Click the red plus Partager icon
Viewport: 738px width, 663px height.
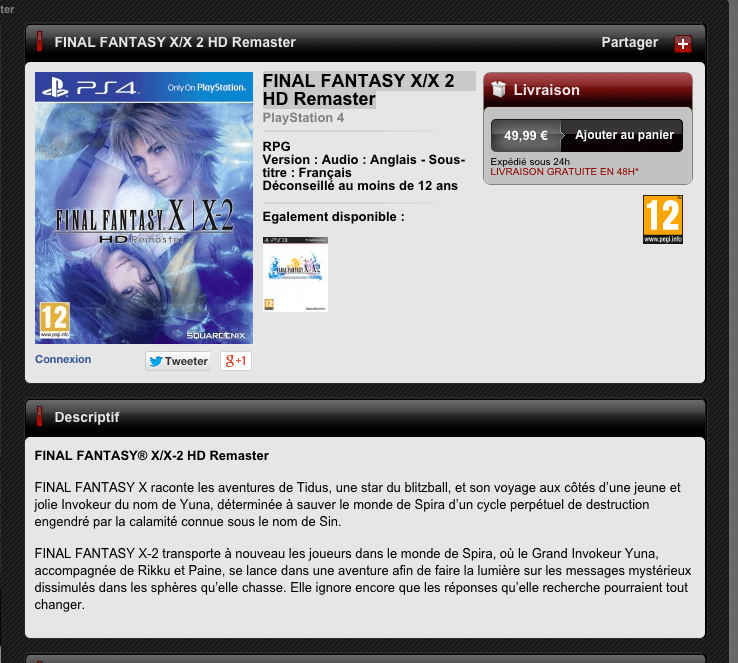[682, 44]
